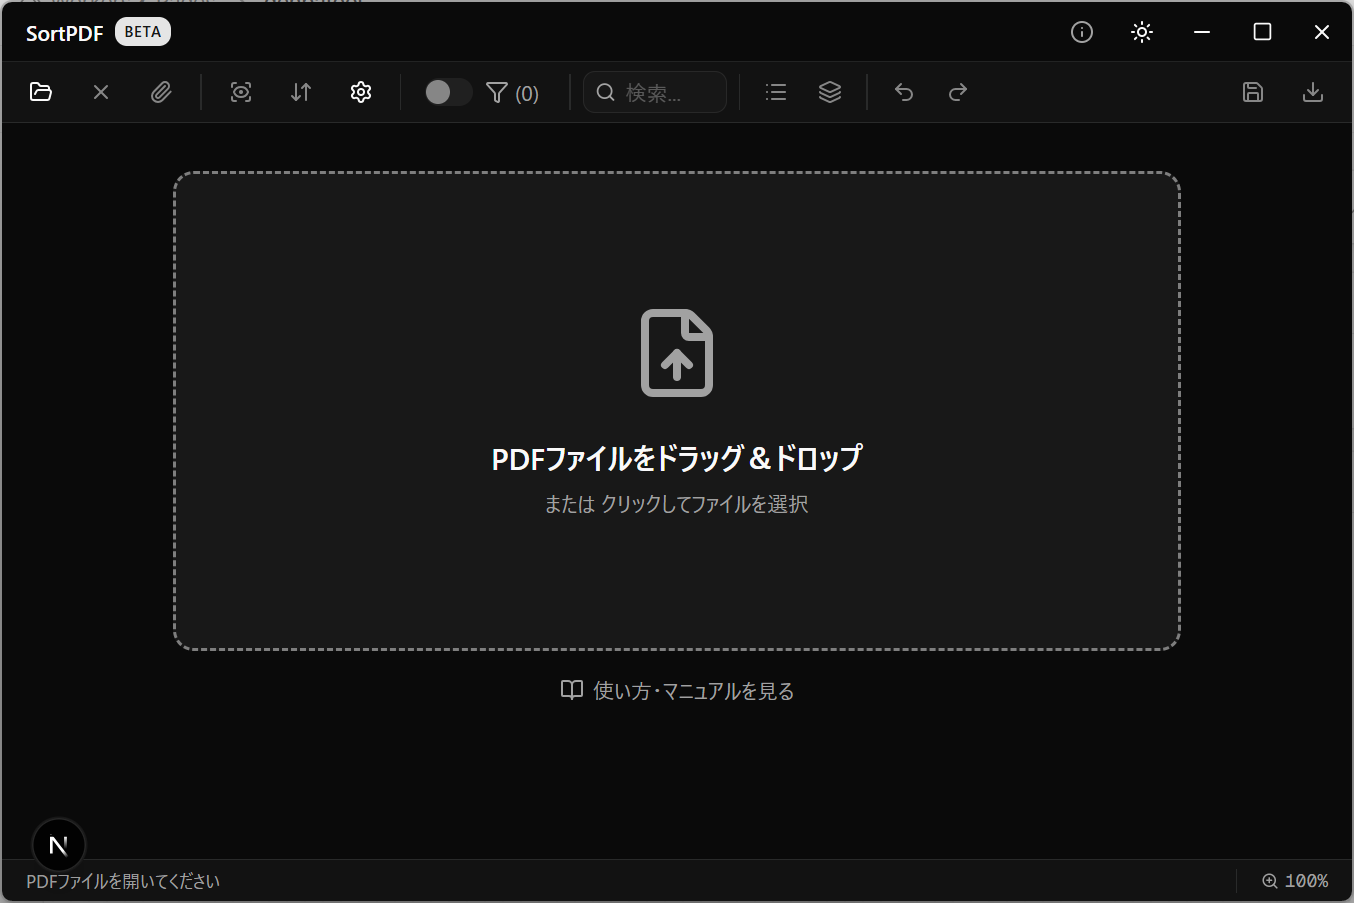Click the undo arrow icon
1354x903 pixels.
[x=904, y=92]
